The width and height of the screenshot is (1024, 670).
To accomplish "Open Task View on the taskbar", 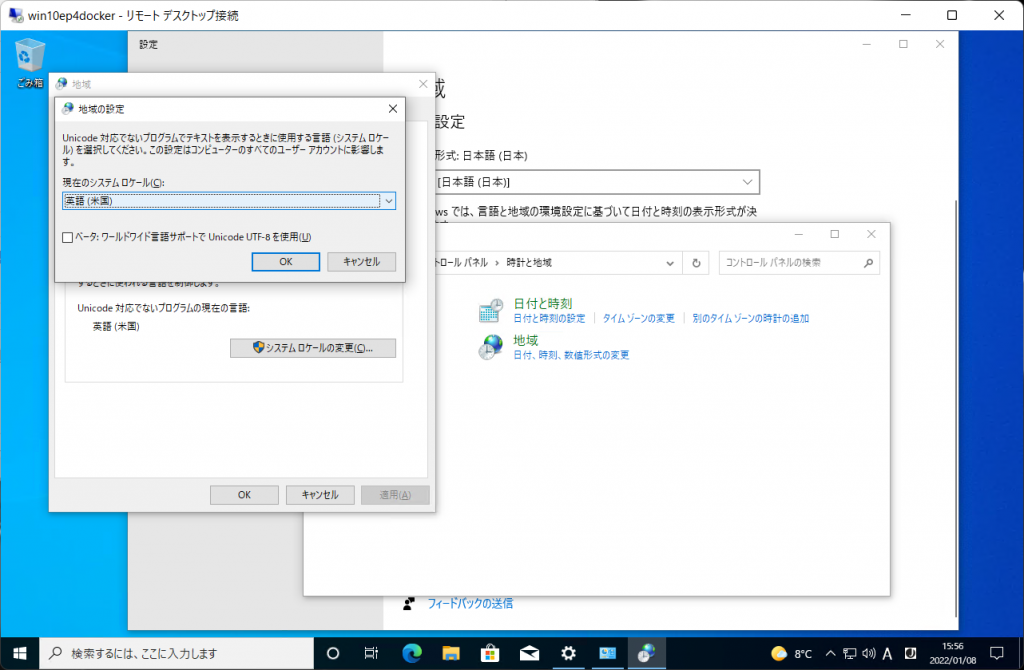I will coord(371,653).
